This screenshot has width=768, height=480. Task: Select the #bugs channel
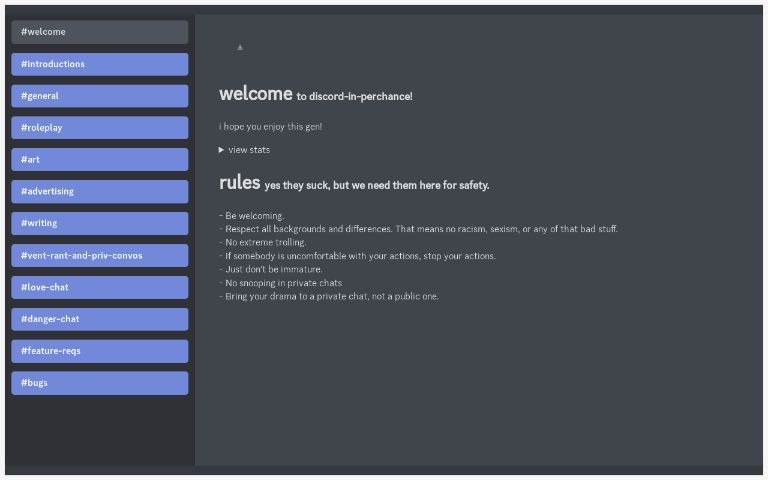pyautogui.click(x=99, y=383)
